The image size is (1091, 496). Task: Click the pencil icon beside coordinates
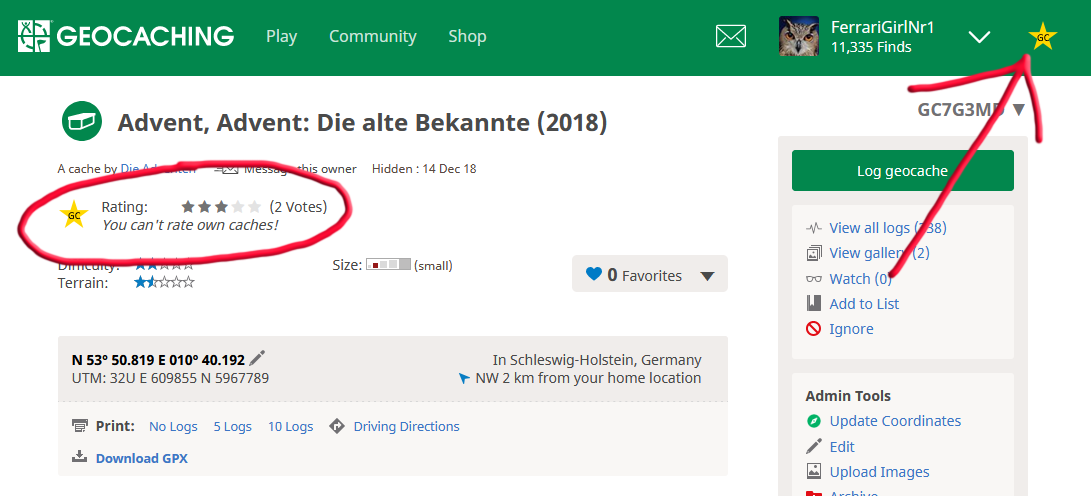[257, 358]
